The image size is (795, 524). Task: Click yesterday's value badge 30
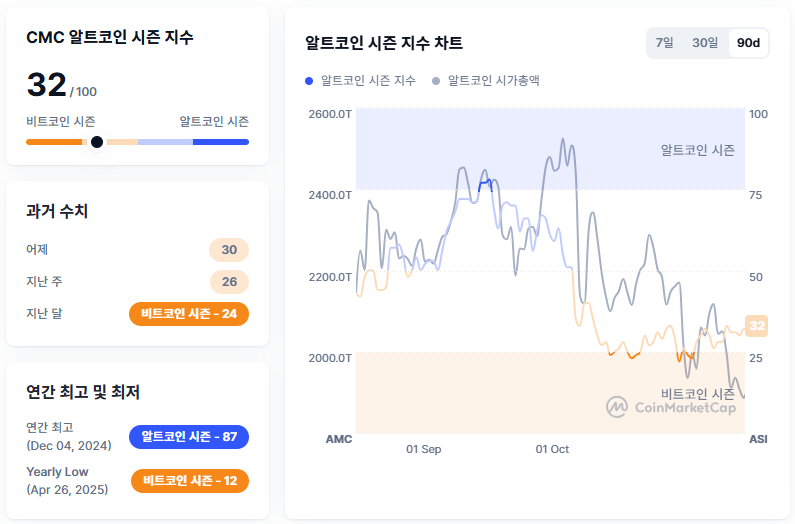(x=229, y=250)
